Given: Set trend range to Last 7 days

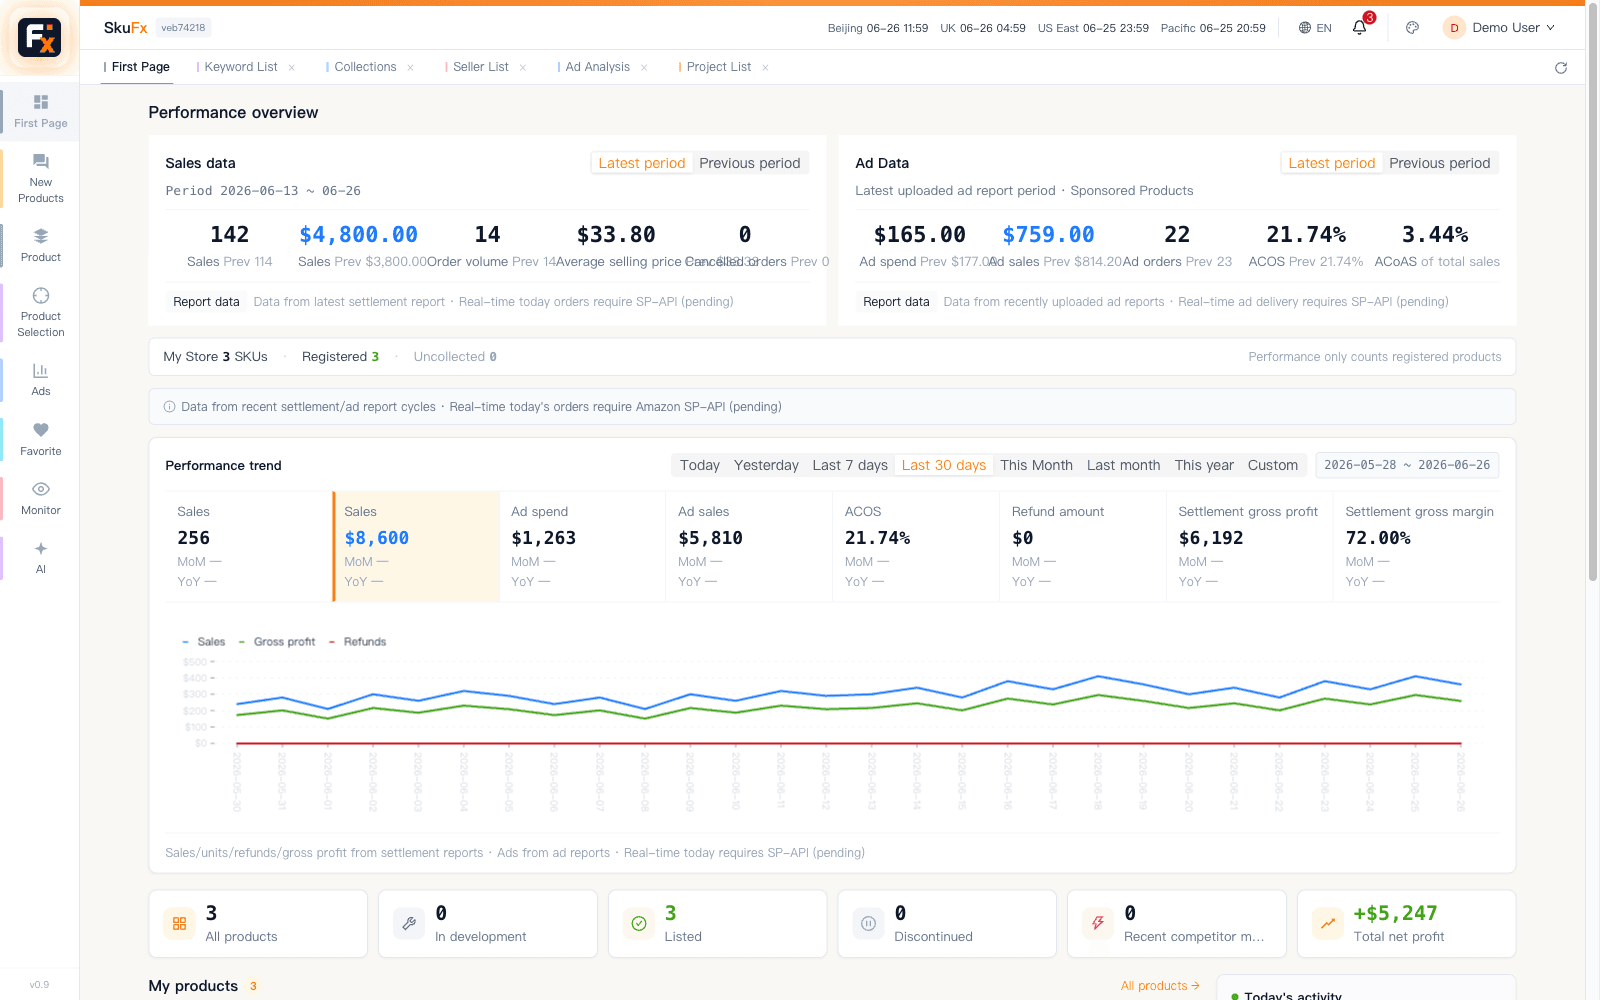Looking at the screenshot, I should click(850, 465).
